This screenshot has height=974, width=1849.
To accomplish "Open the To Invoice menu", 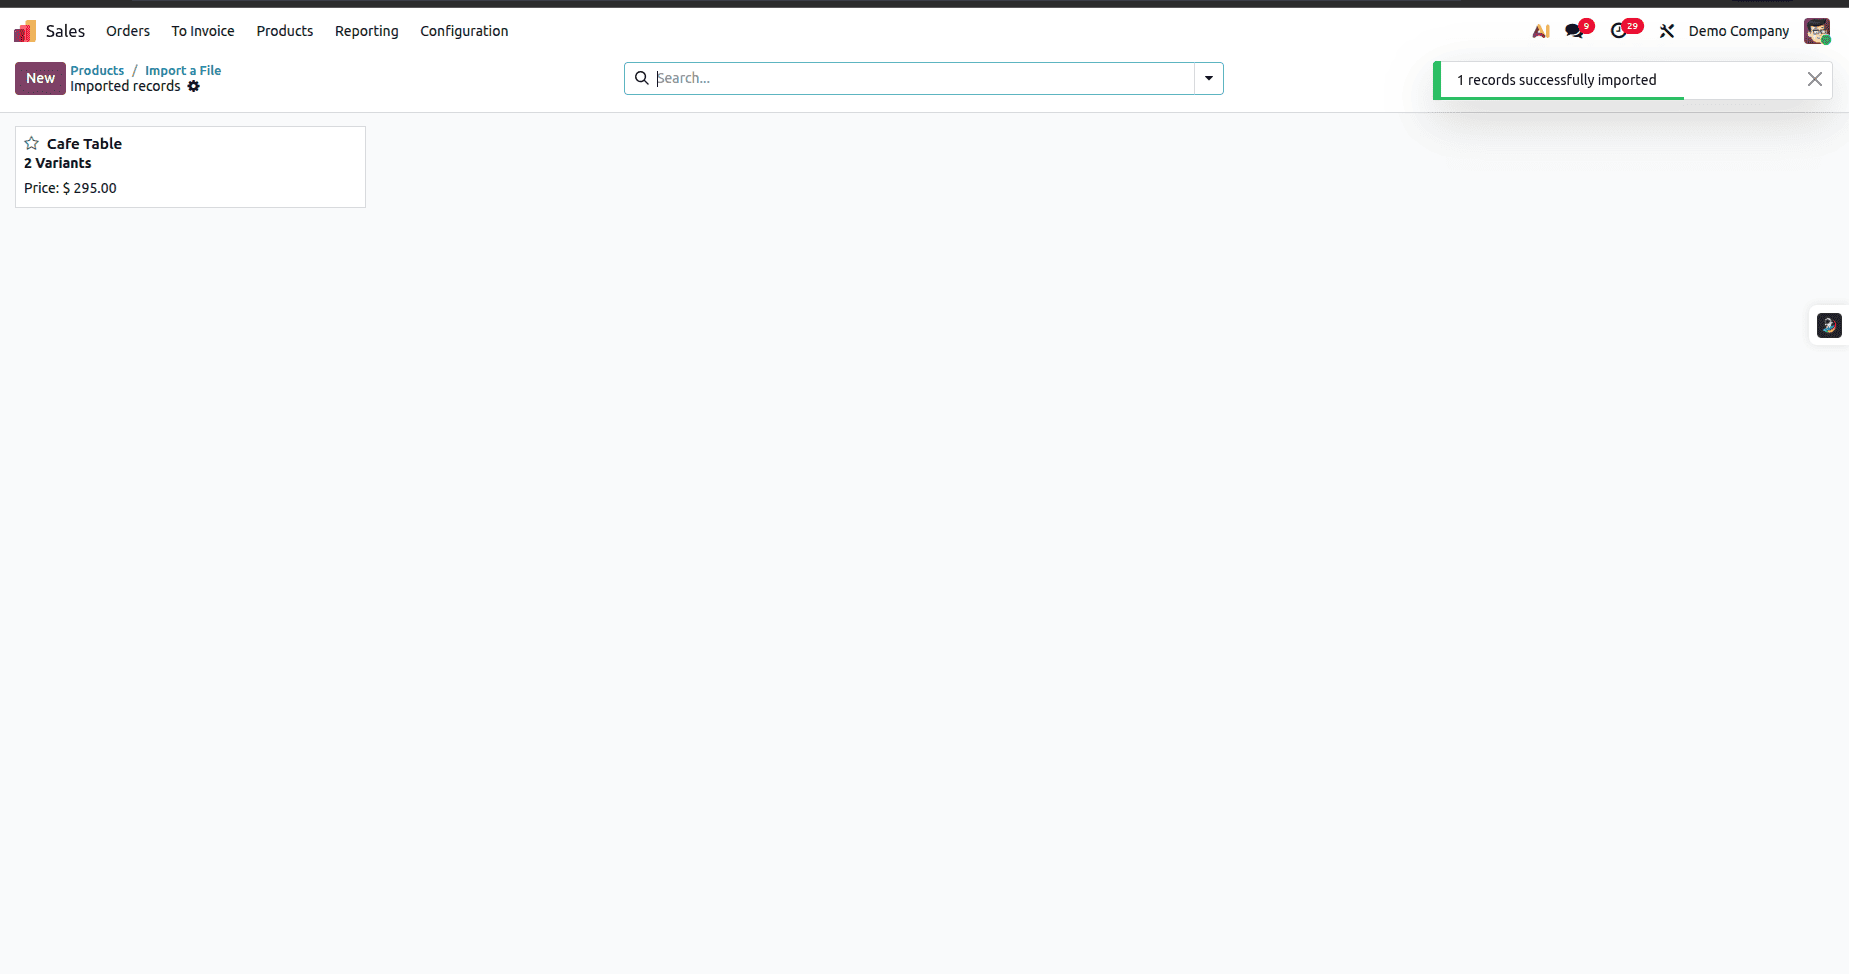I will (202, 31).
